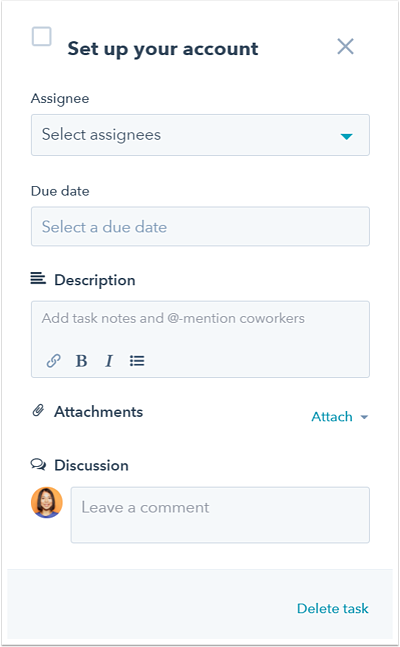The width and height of the screenshot is (400, 647).
Task: Toggle italic formatting in description
Action: point(109,361)
